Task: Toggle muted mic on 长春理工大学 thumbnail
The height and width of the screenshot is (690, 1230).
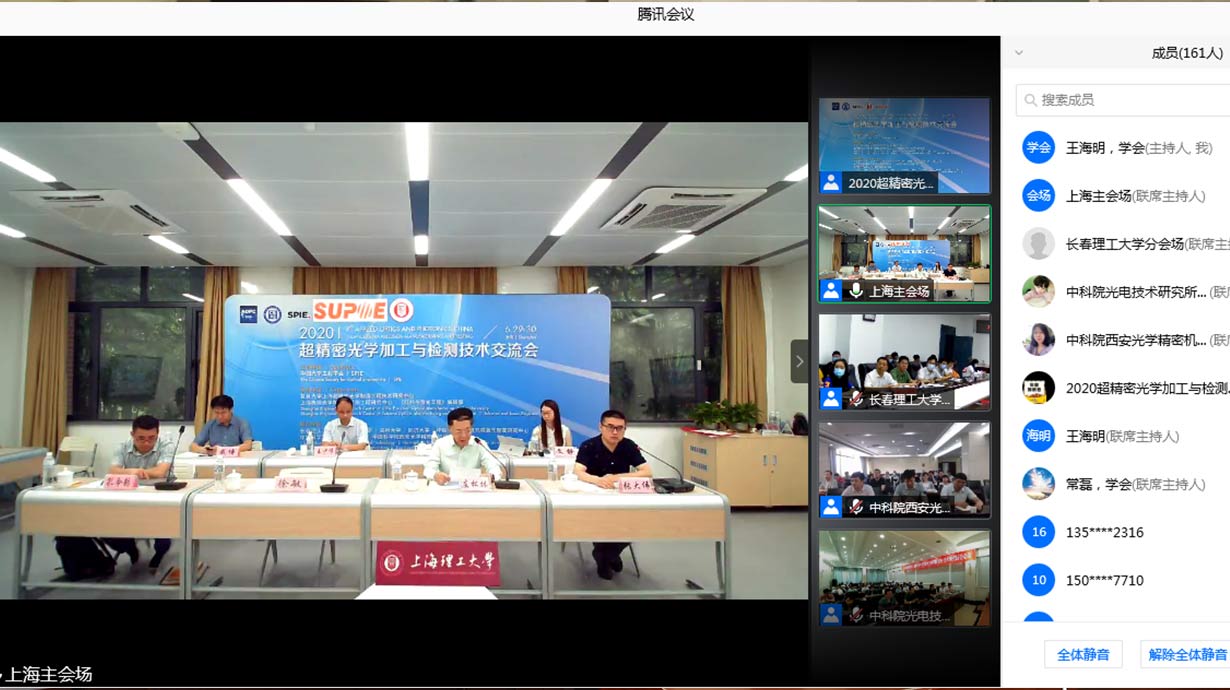Action: click(856, 399)
